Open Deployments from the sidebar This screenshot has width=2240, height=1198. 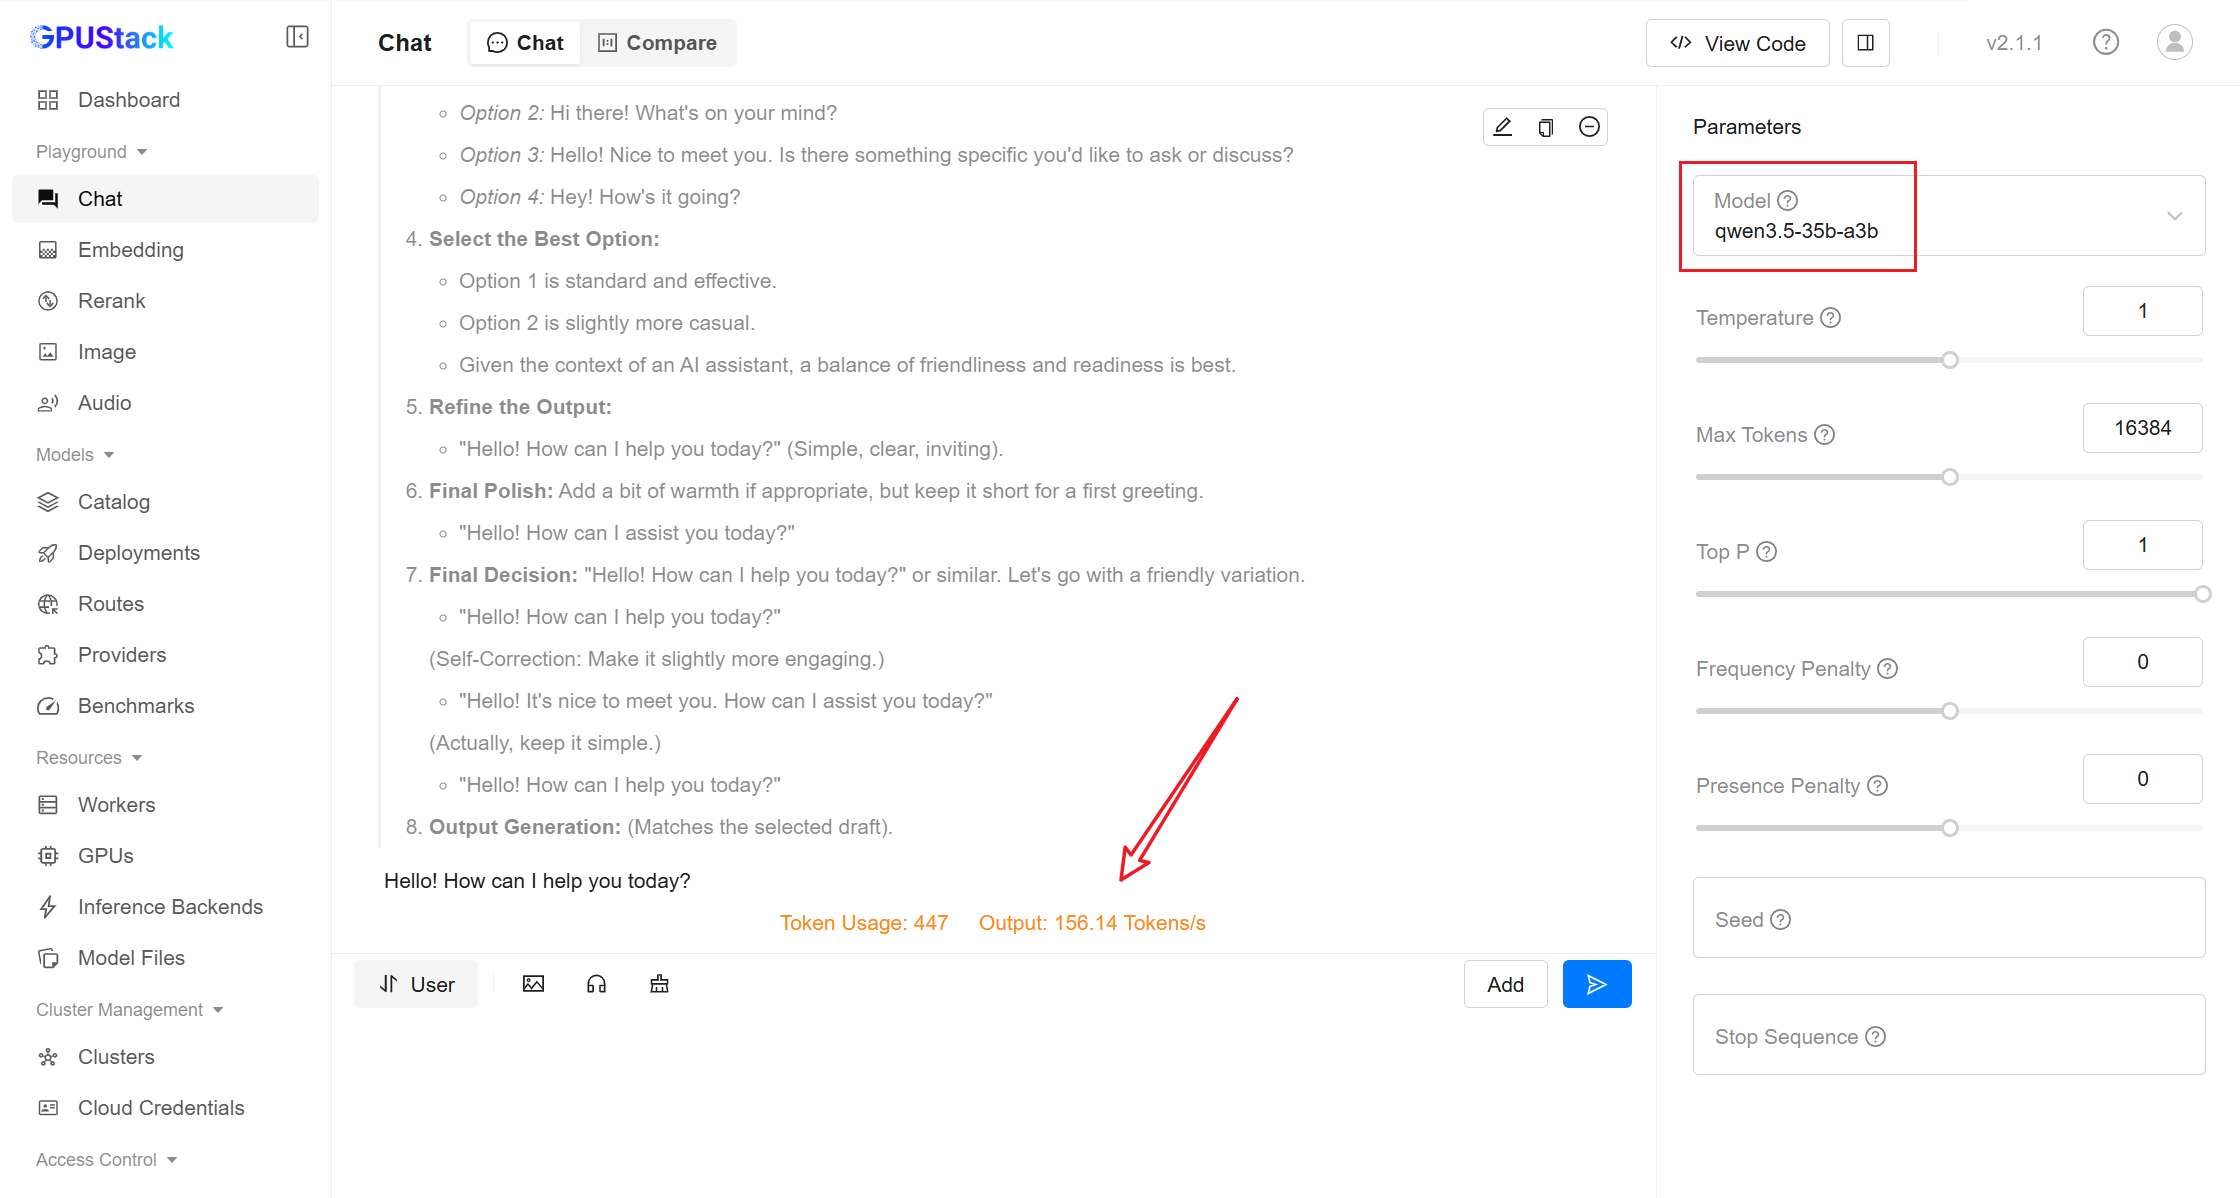click(138, 553)
